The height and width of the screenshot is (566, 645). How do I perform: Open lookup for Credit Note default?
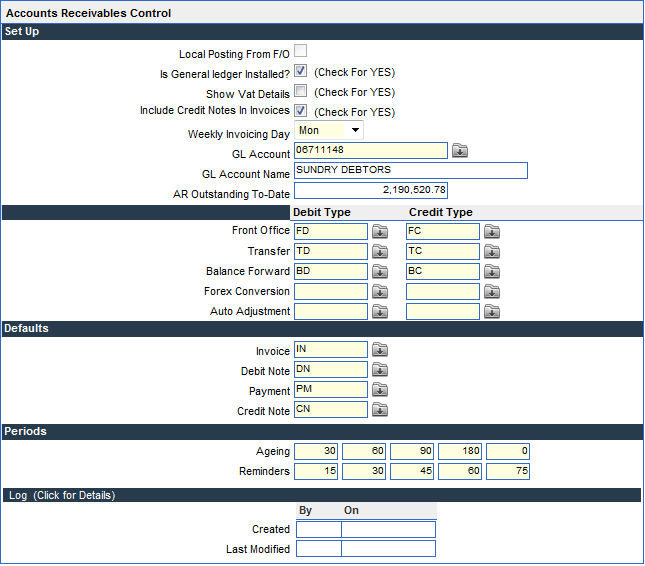pyautogui.click(x=380, y=410)
